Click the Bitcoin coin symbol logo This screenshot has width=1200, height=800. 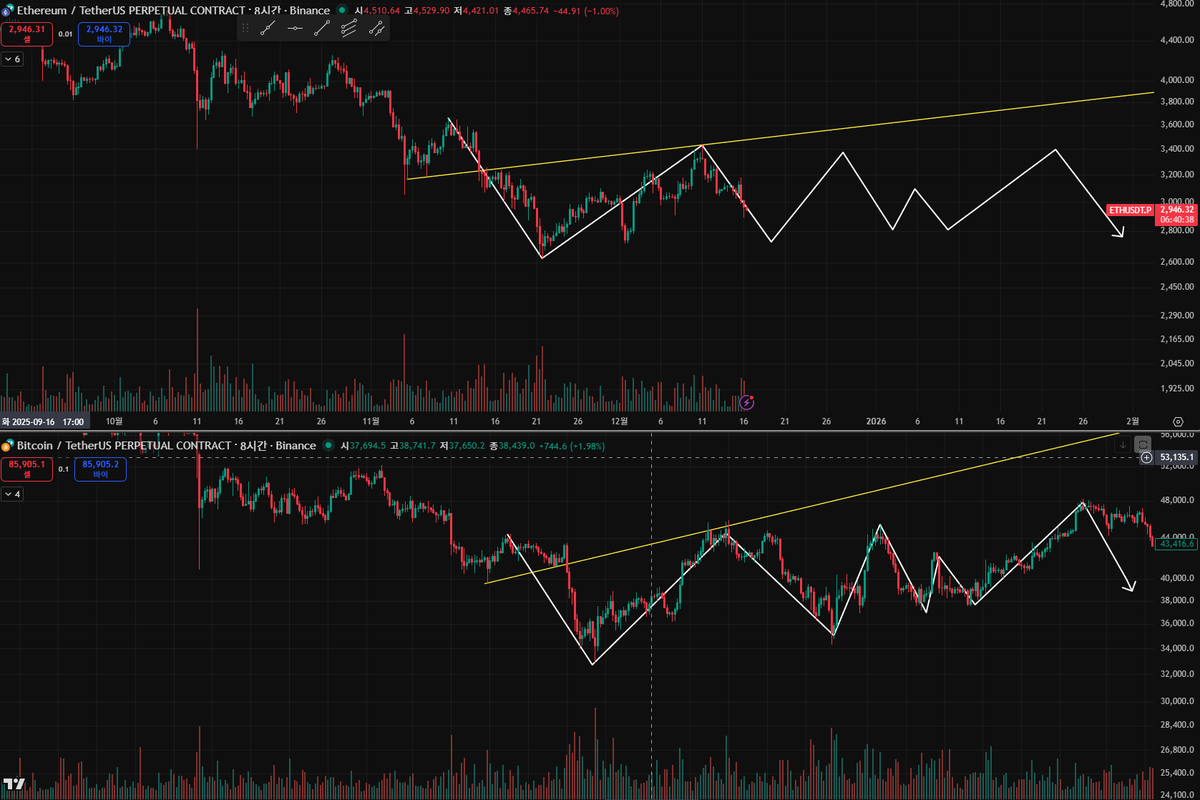pyautogui.click(x=7, y=446)
